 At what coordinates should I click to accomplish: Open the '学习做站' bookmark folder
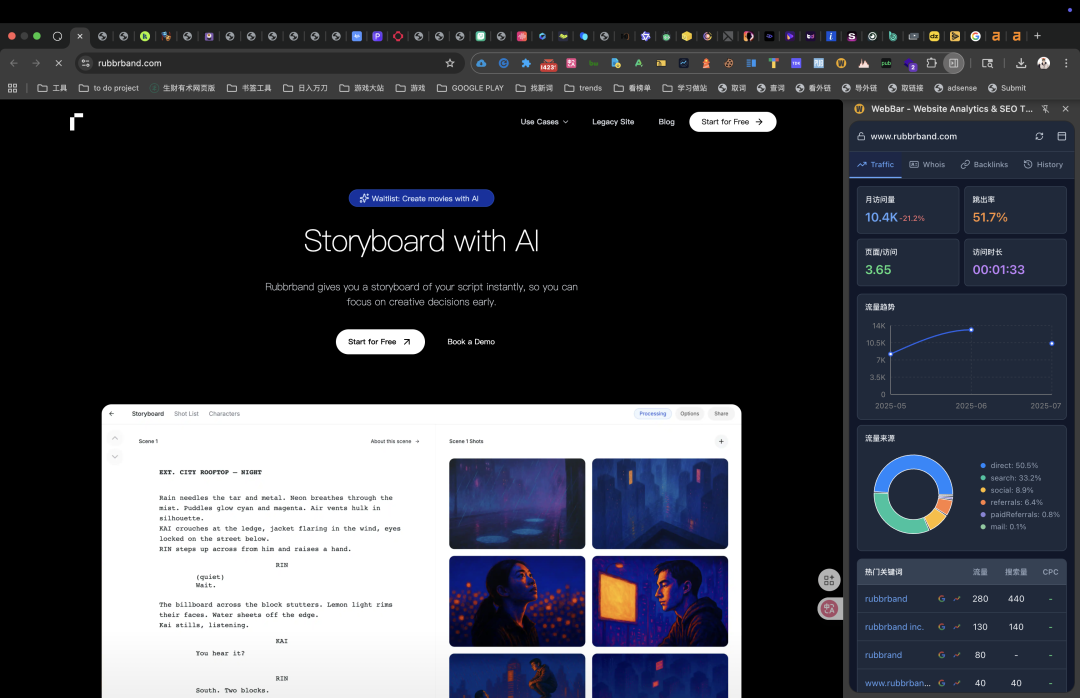pos(685,88)
